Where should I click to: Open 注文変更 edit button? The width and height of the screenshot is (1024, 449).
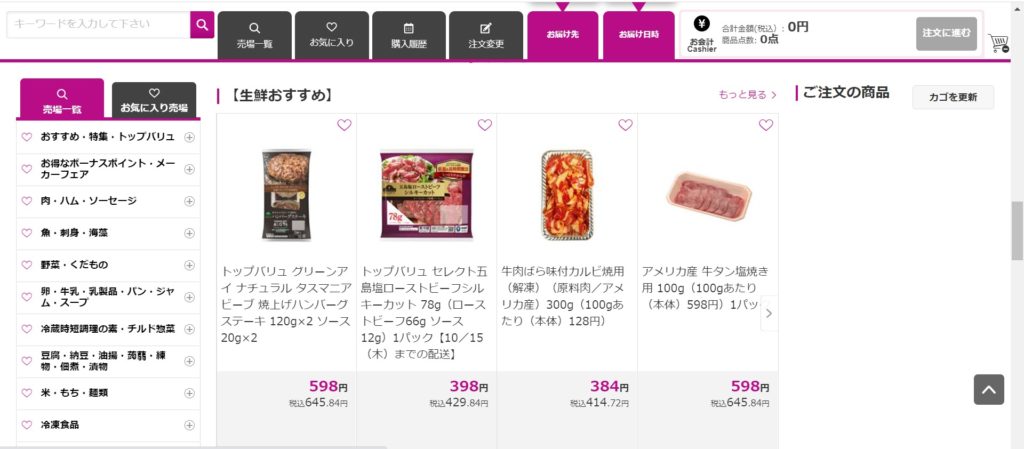point(486,36)
